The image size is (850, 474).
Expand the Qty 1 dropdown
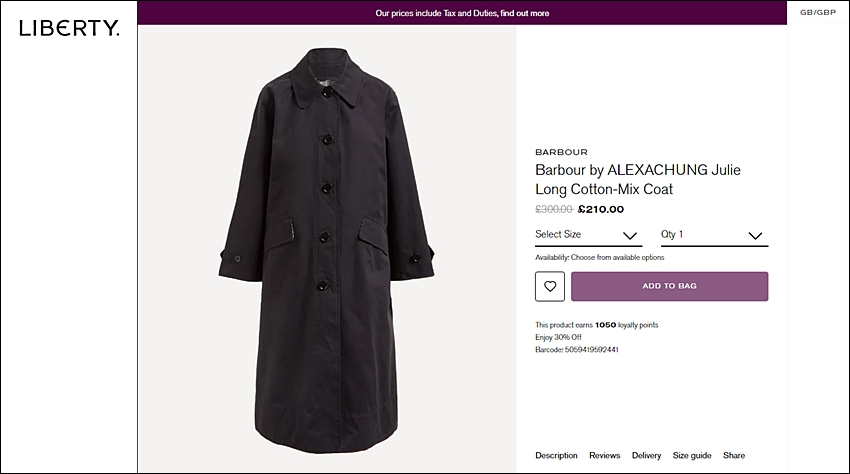click(714, 235)
